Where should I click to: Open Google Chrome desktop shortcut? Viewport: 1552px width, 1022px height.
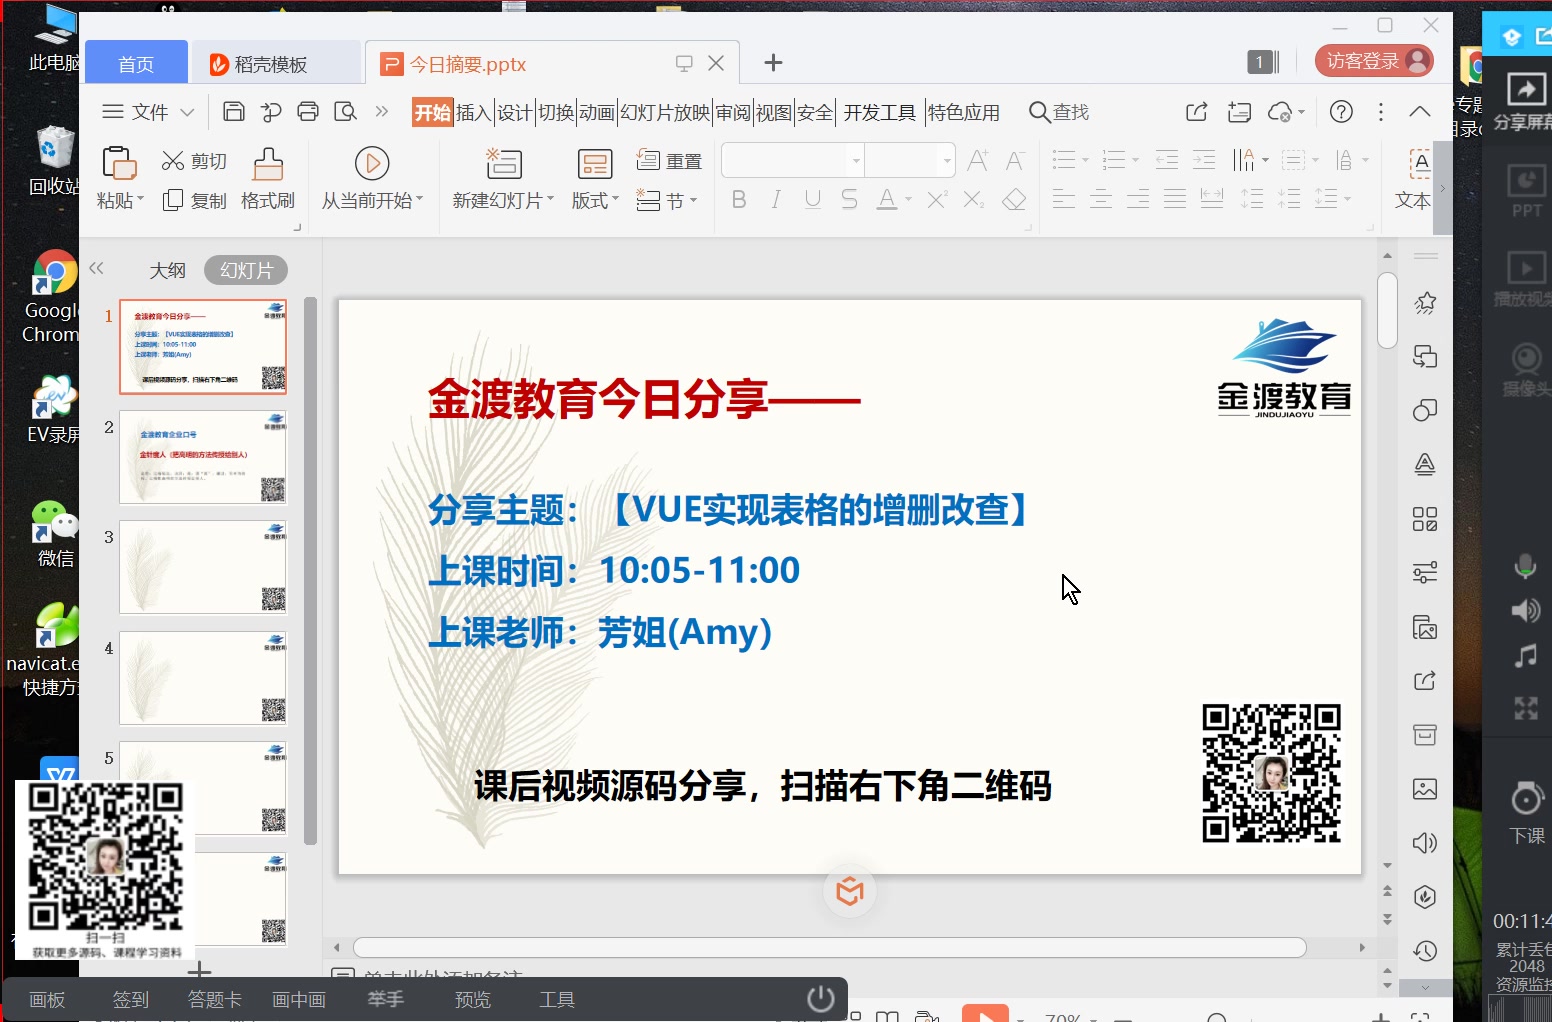tap(53, 296)
